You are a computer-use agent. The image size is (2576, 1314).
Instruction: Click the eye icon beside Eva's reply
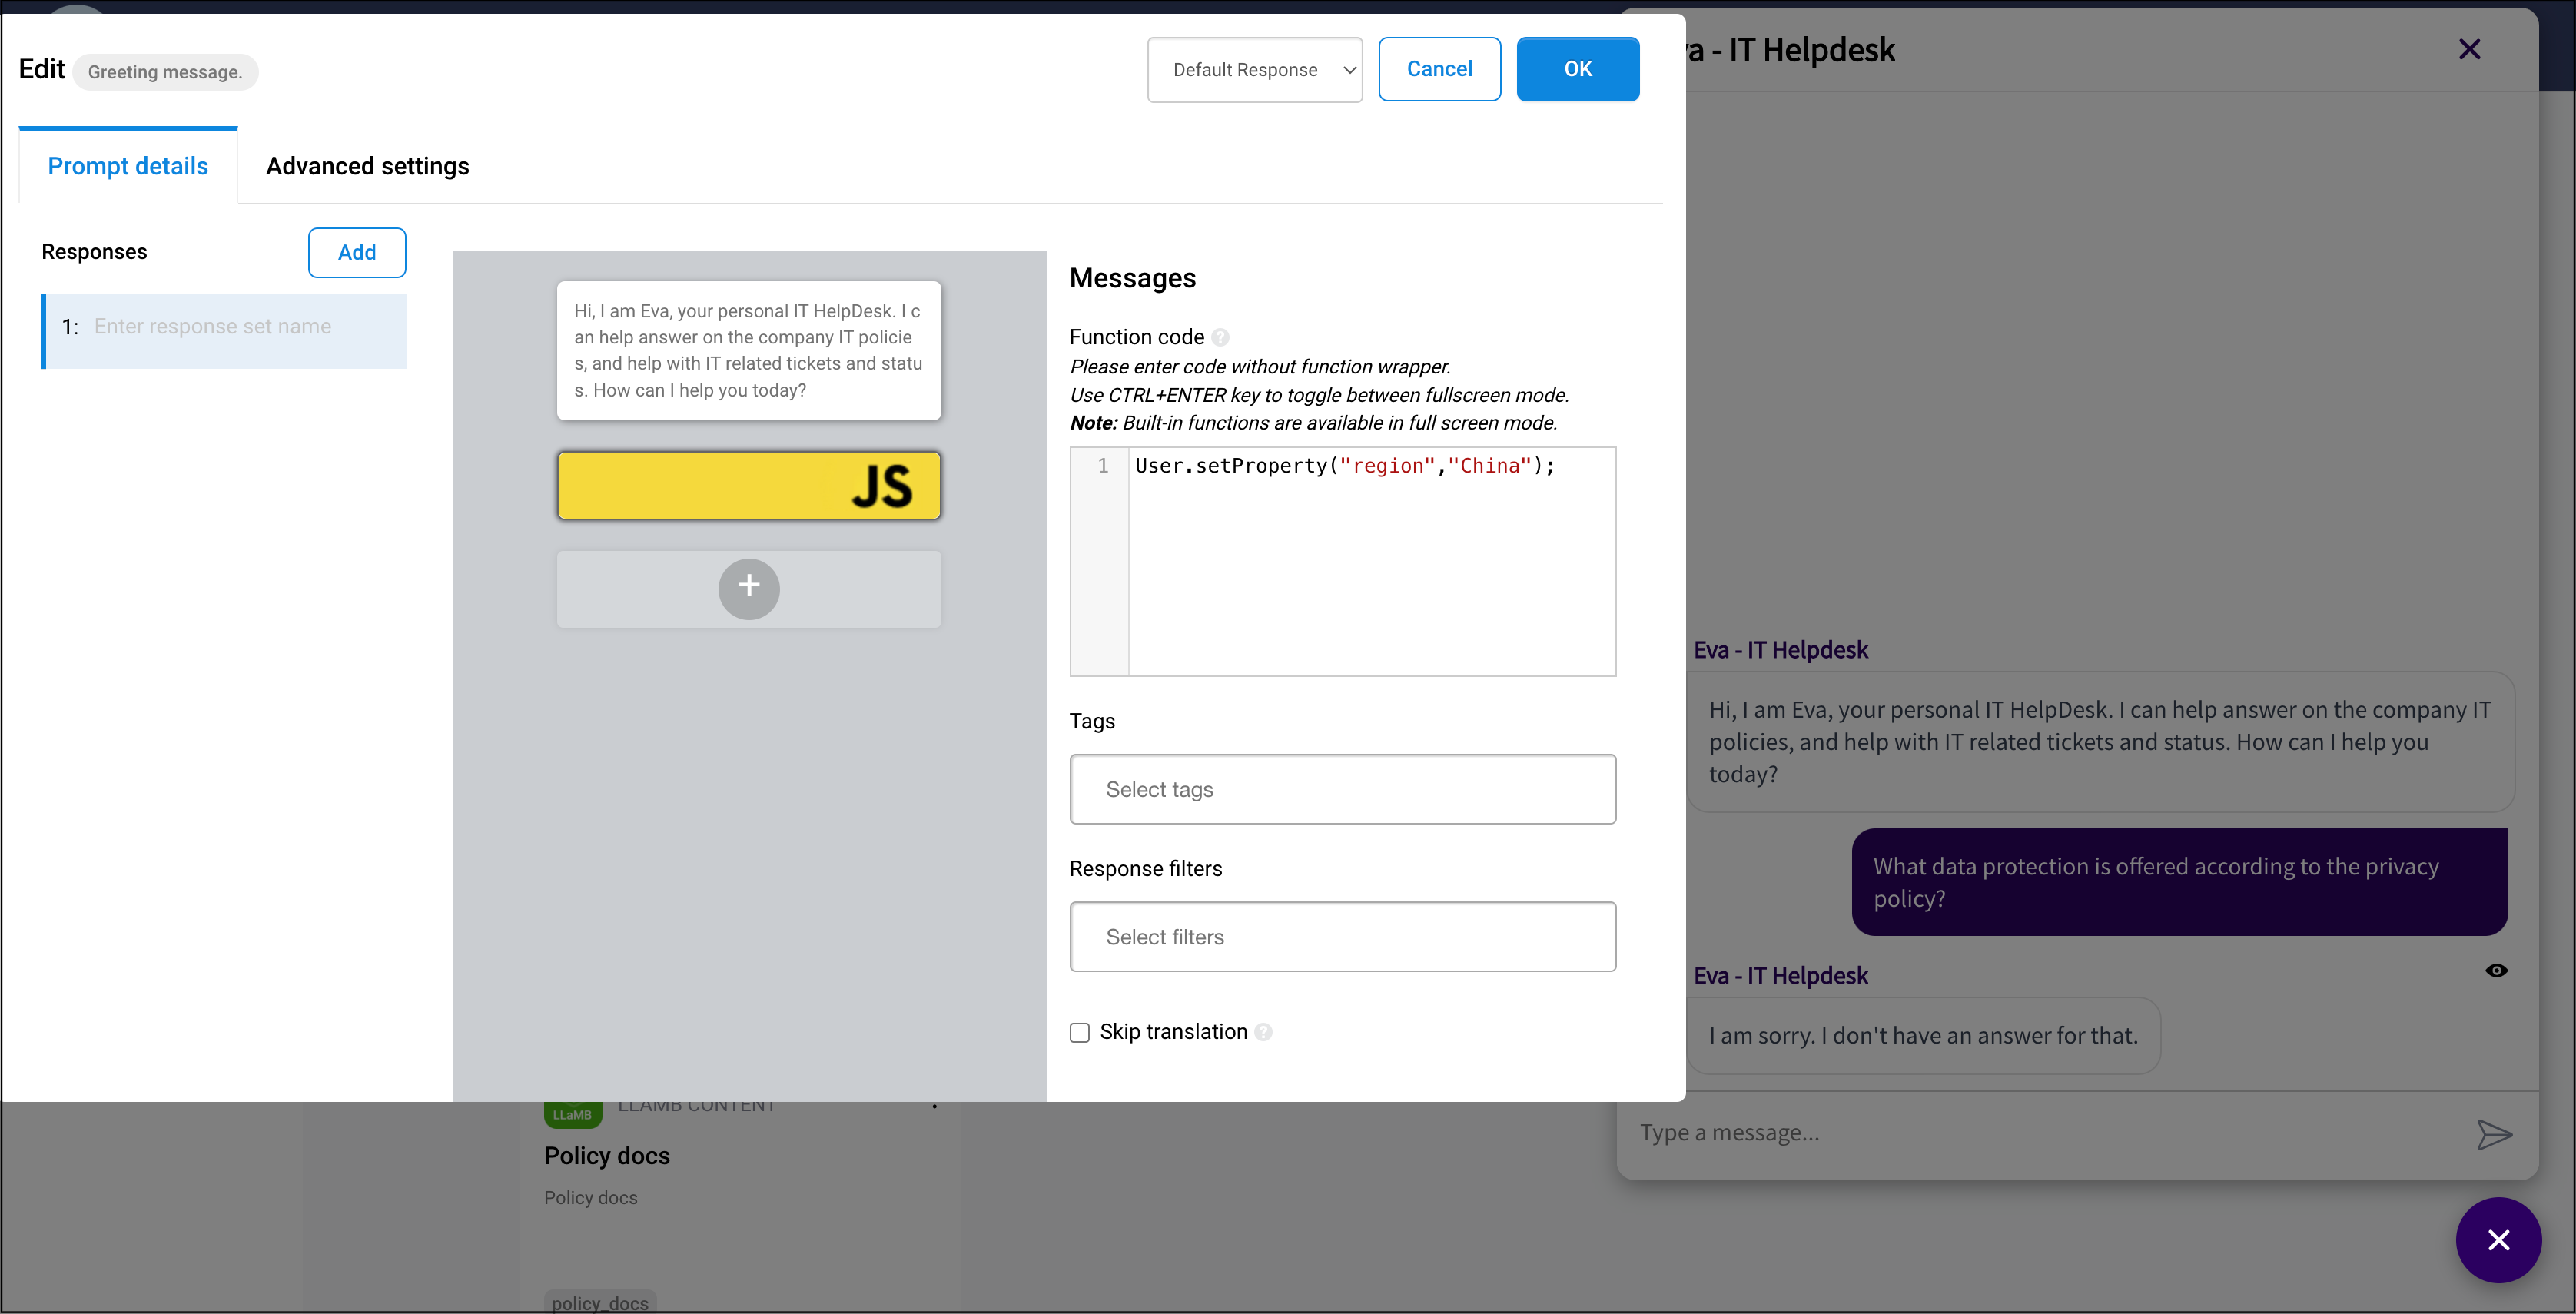2496,970
